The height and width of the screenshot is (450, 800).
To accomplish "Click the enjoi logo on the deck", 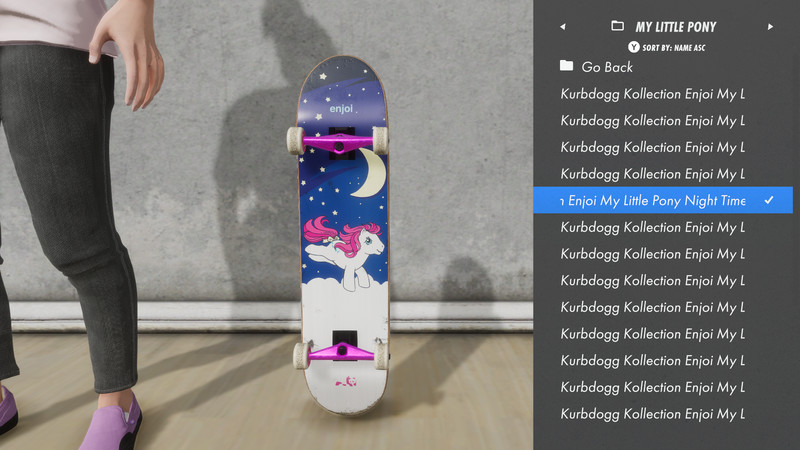I will click(x=341, y=109).
